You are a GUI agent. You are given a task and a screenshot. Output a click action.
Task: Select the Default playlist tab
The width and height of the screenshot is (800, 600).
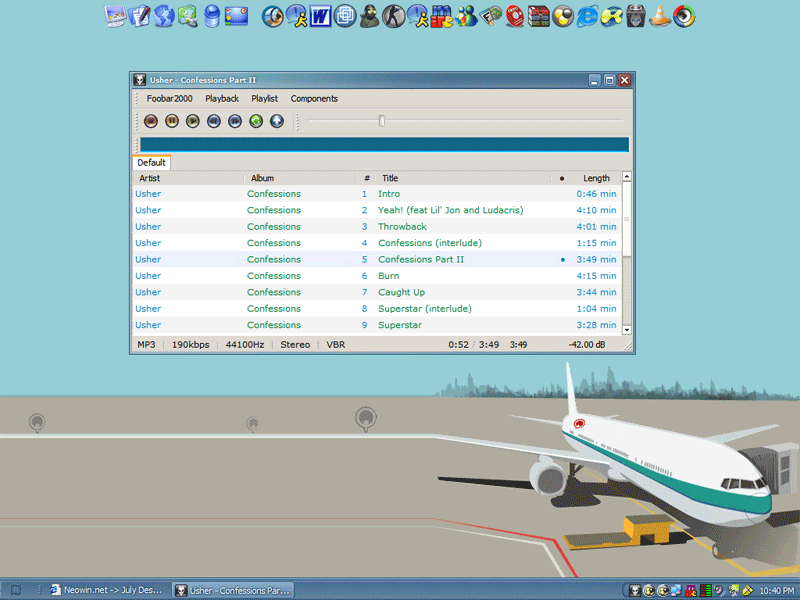pos(152,163)
